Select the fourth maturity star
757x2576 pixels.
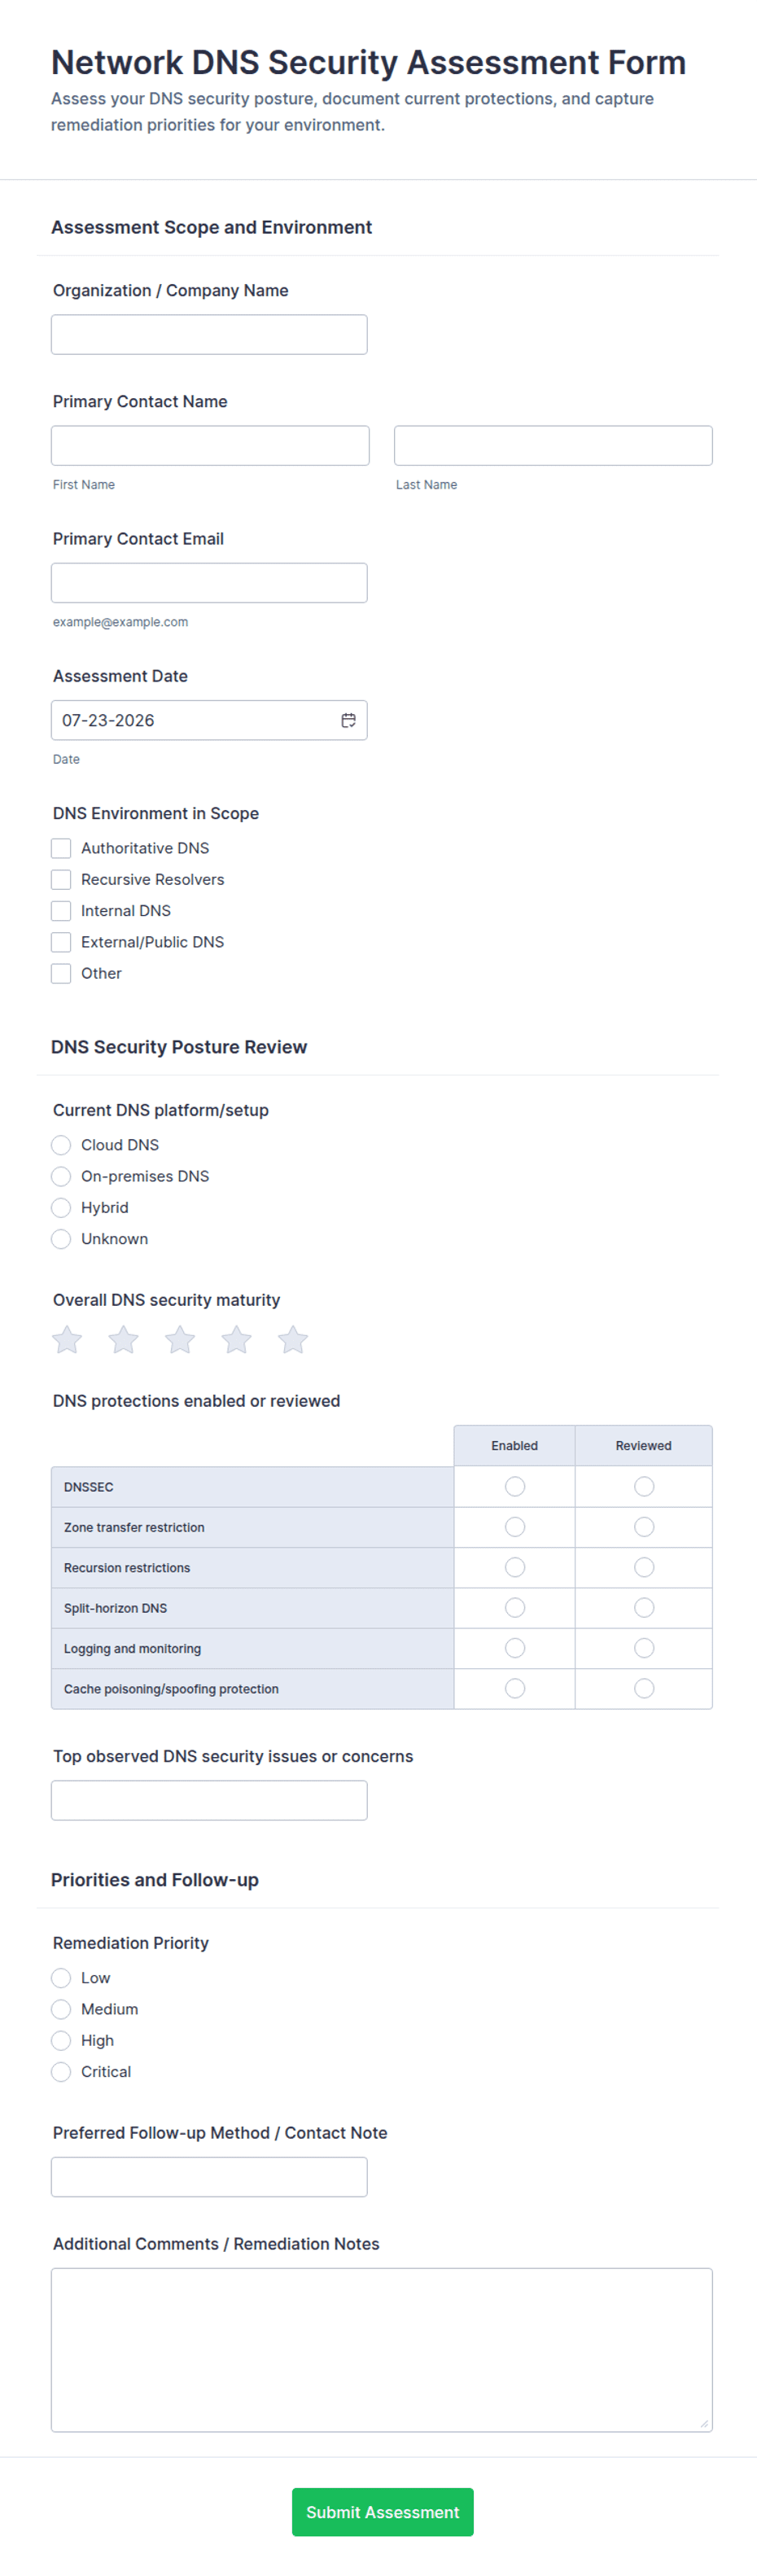pos(236,1340)
